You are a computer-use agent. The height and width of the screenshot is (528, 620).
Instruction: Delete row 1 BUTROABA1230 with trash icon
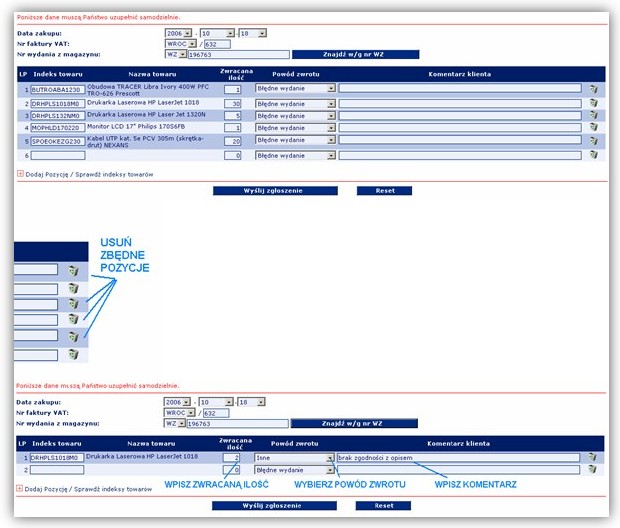coord(594,89)
